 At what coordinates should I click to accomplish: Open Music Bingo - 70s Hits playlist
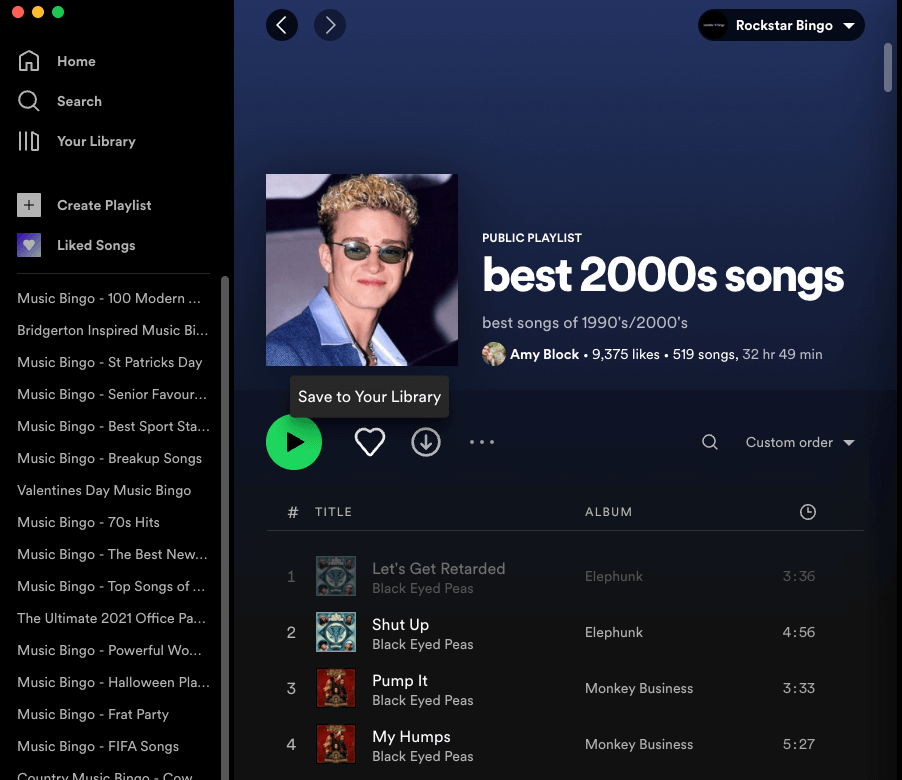(89, 522)
